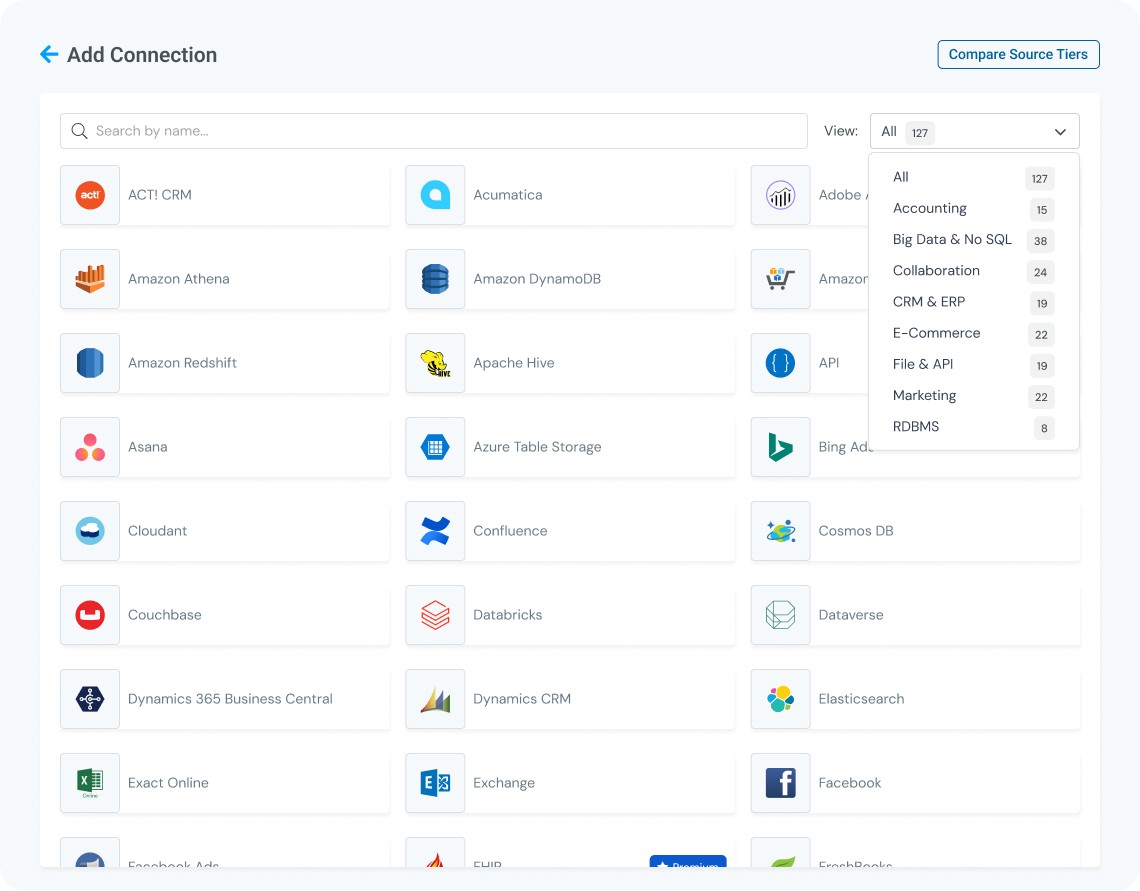This screenshot has width=1140, height=891.
Task: Filter by Big Data & No SQL
Action: click(974, 240)
